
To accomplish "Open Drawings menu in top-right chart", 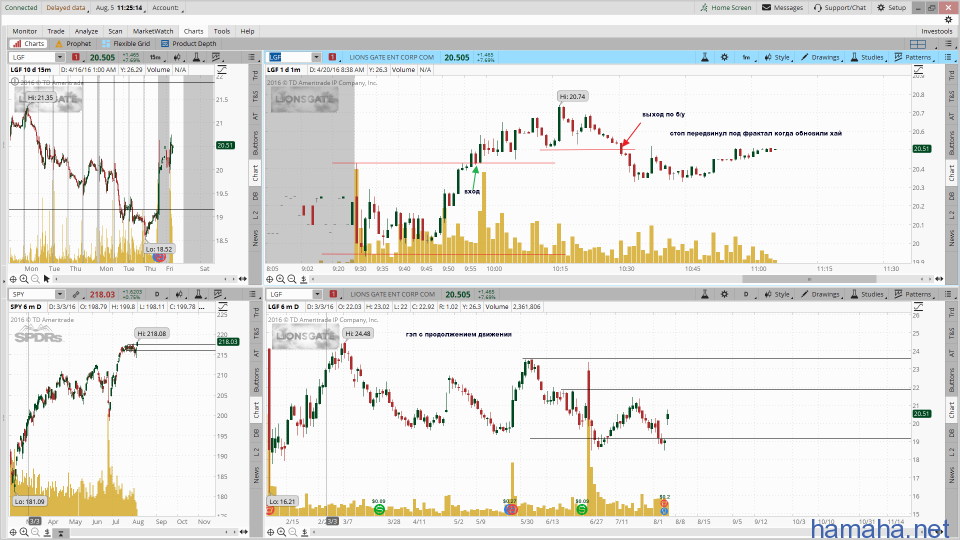I will coord(820,57).
